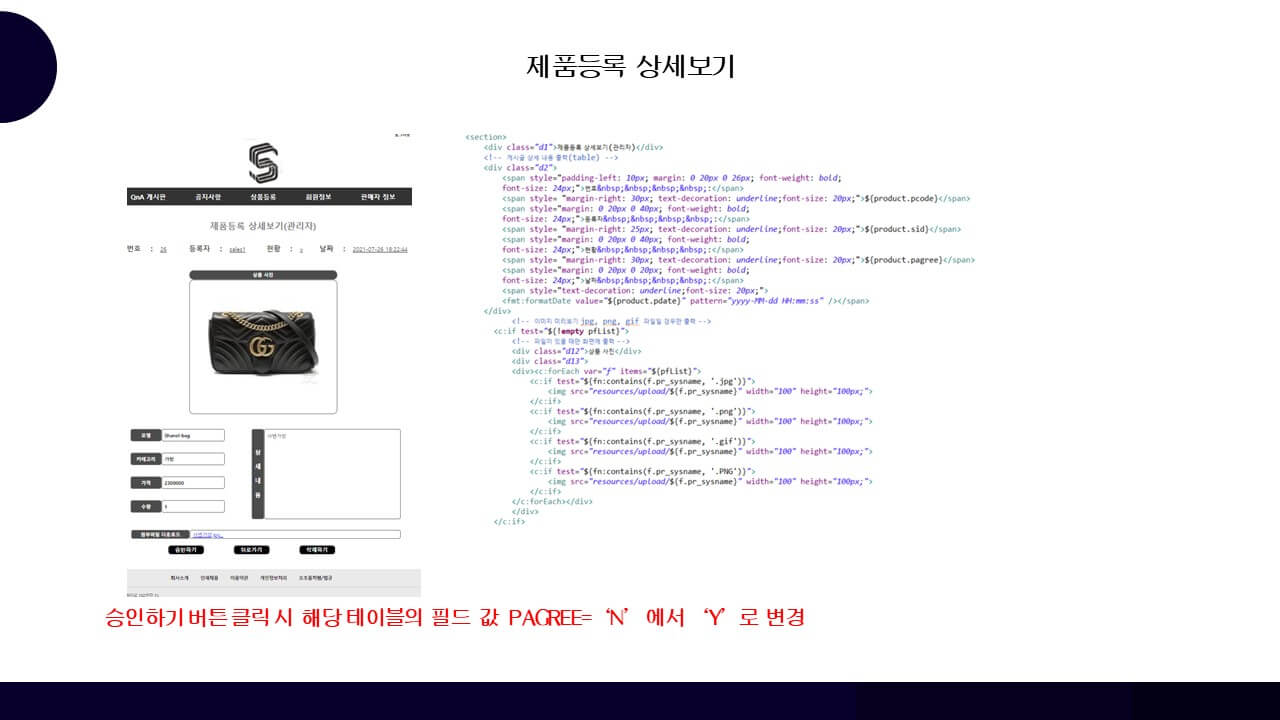Image resolution: width=1280 pixels, height=720 pixels.
Task: Click the price field showing 2300000
Action: 193,483
